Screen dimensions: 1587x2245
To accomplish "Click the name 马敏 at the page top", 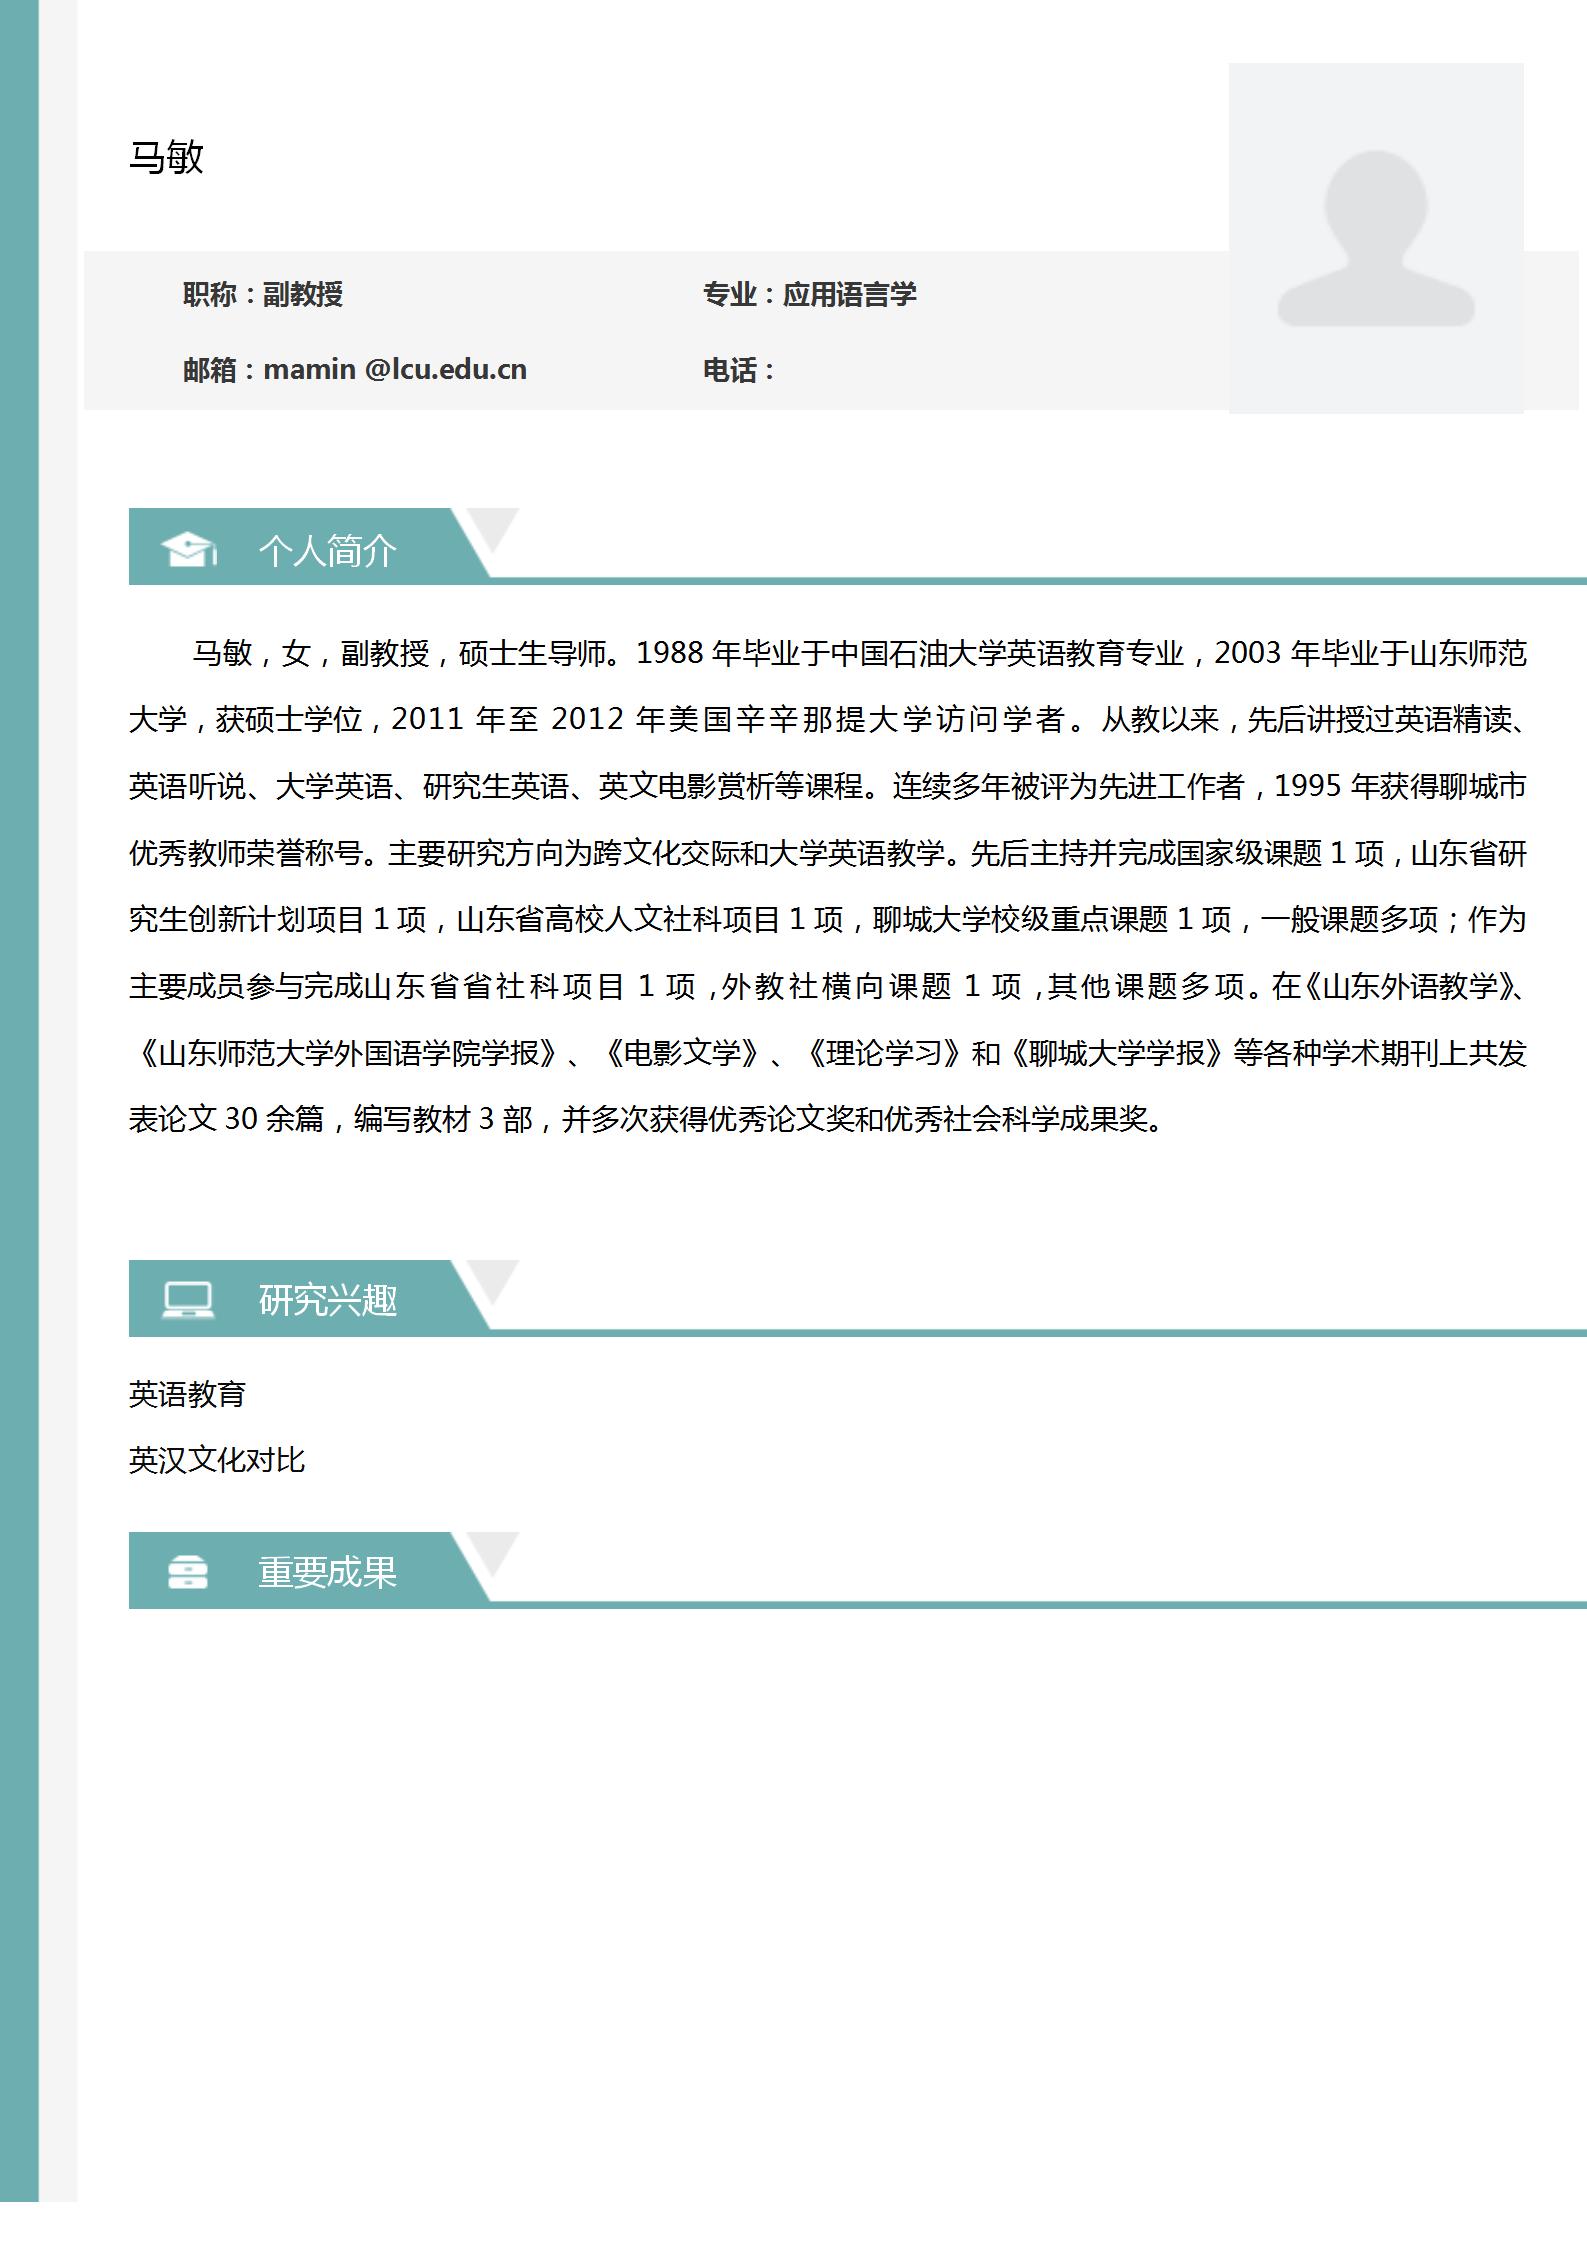I will click(166, 157).
